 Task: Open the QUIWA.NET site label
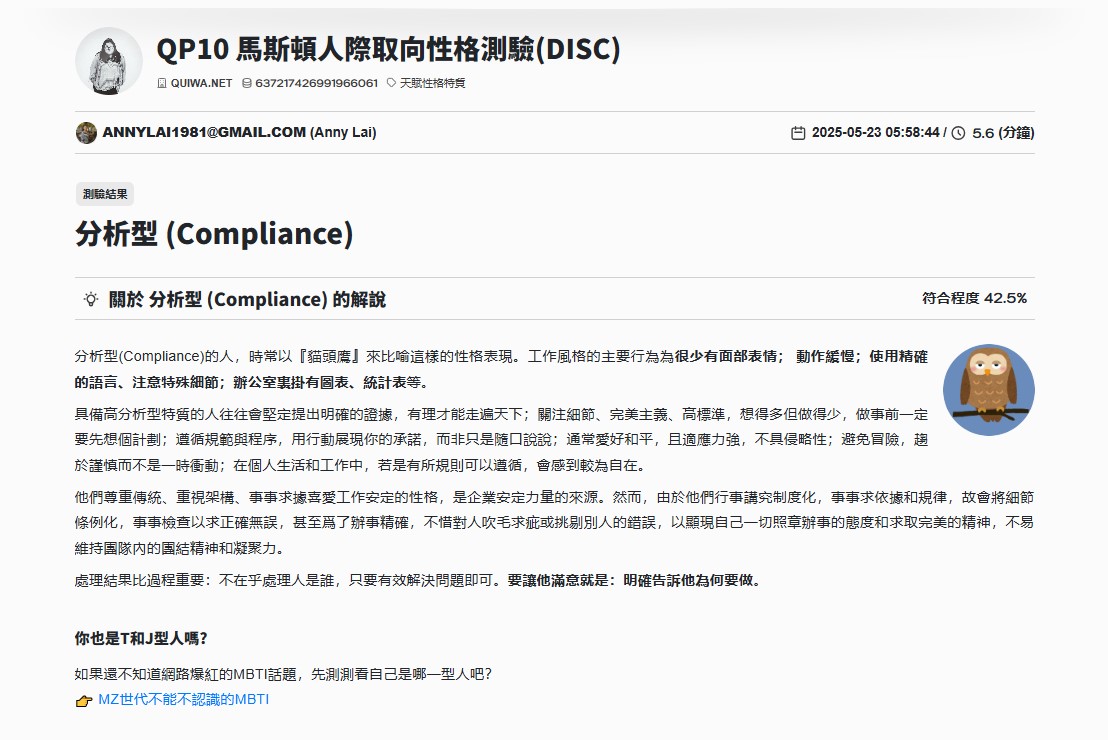[x=201, y=83]
